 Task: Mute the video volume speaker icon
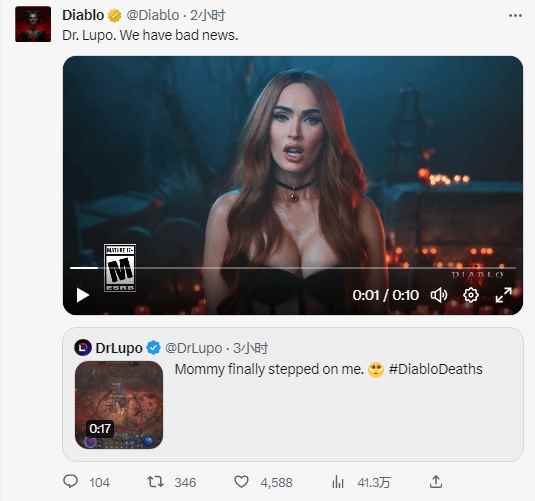click(x=439, y=295)
